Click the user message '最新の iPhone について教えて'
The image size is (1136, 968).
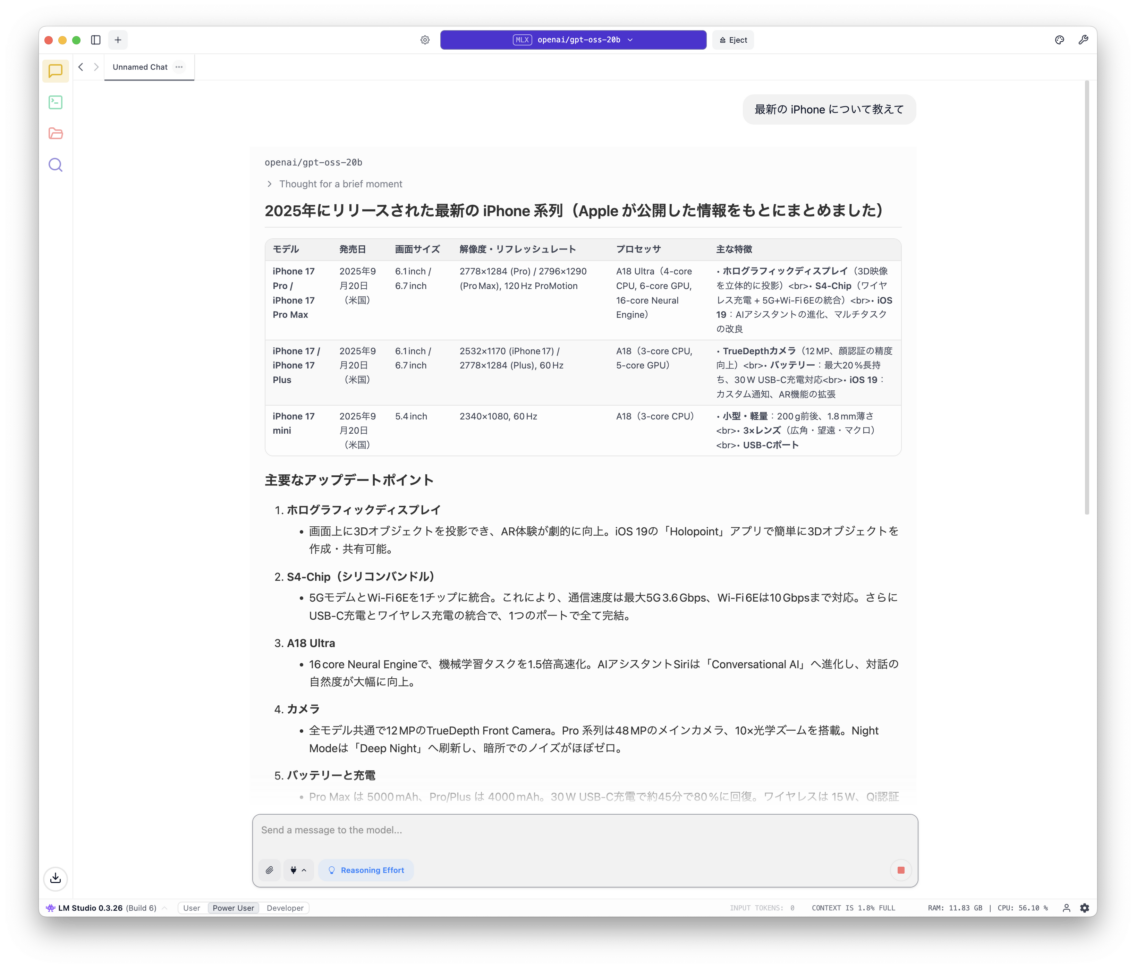829,109
